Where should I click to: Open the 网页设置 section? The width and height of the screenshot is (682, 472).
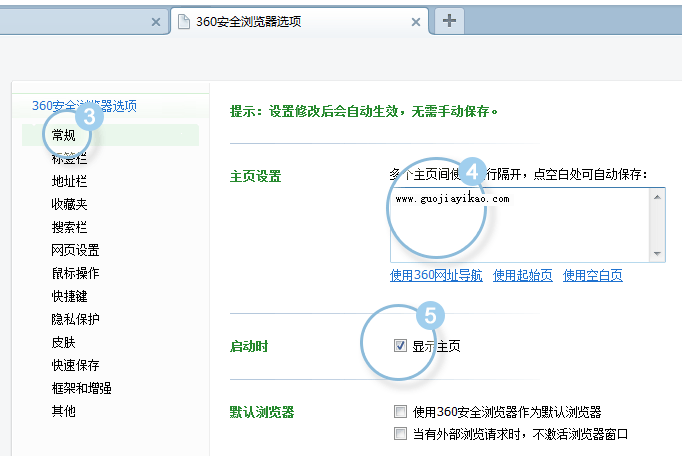75,250
